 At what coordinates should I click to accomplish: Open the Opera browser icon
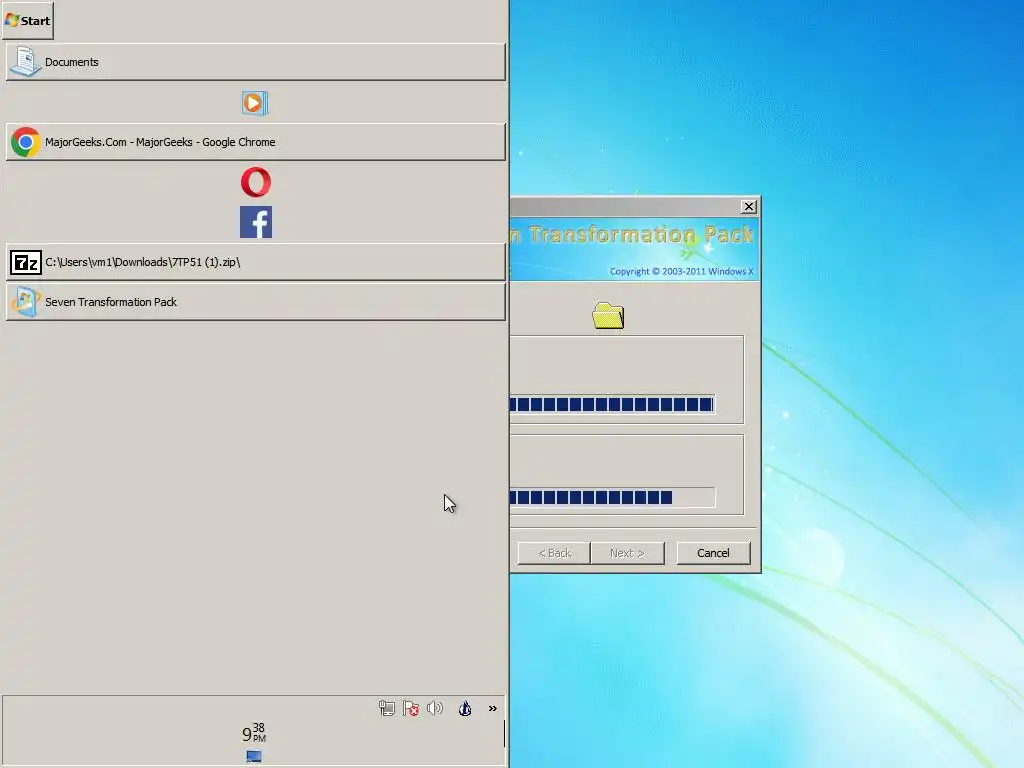tap(255, 182)
